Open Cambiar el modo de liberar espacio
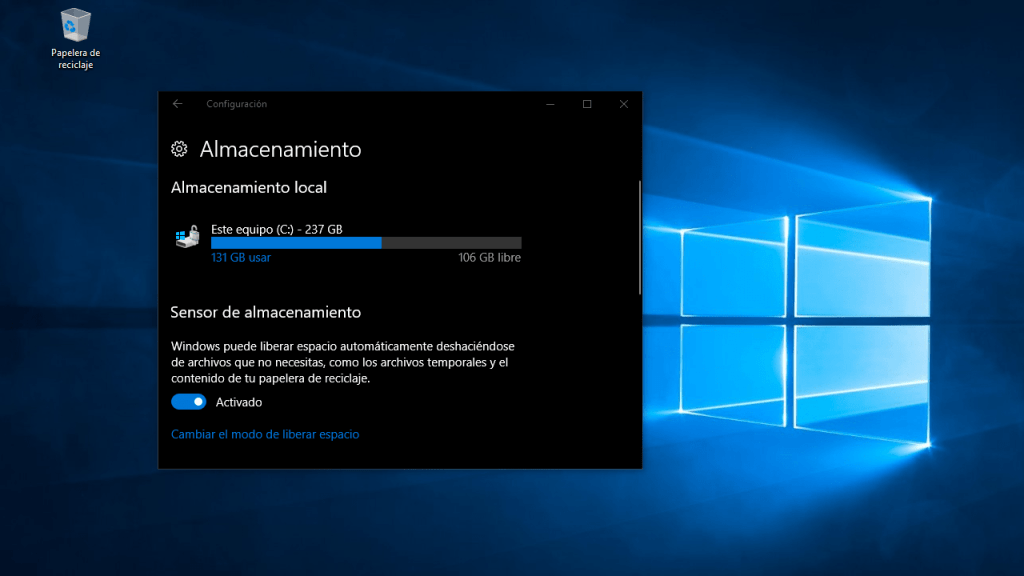 (x=264, y=434)
